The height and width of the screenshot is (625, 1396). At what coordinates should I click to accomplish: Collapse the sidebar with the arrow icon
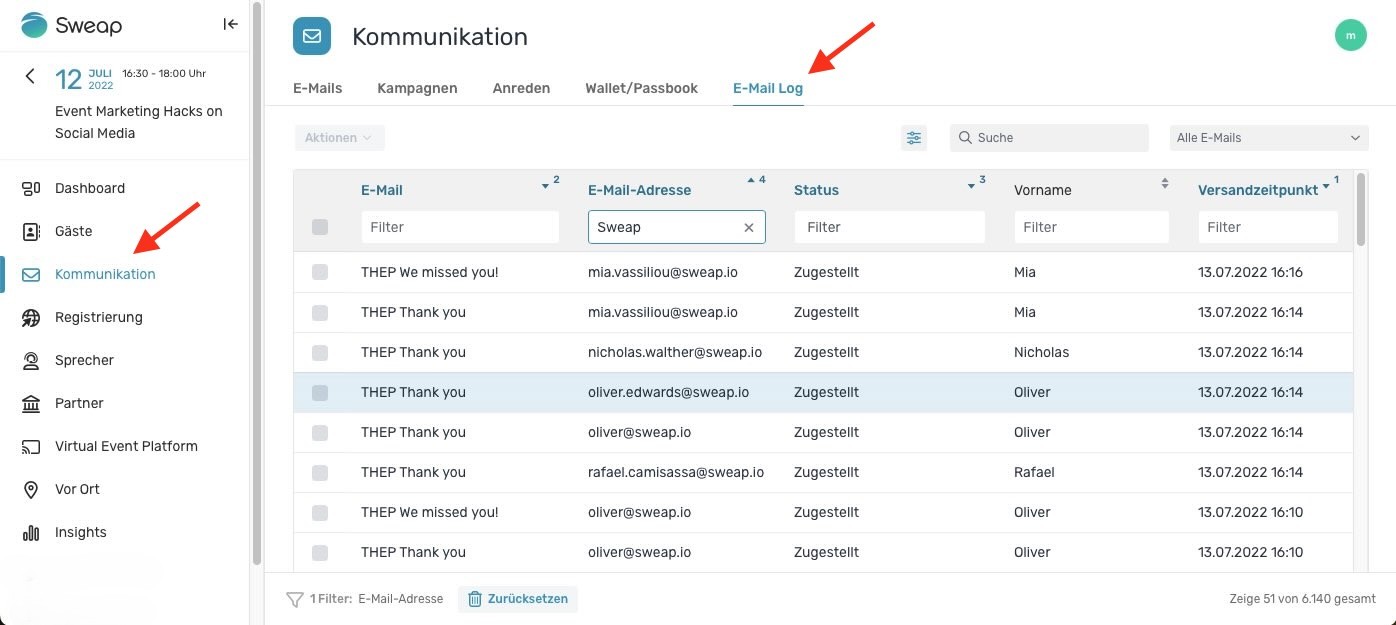[x=230, y=24]
